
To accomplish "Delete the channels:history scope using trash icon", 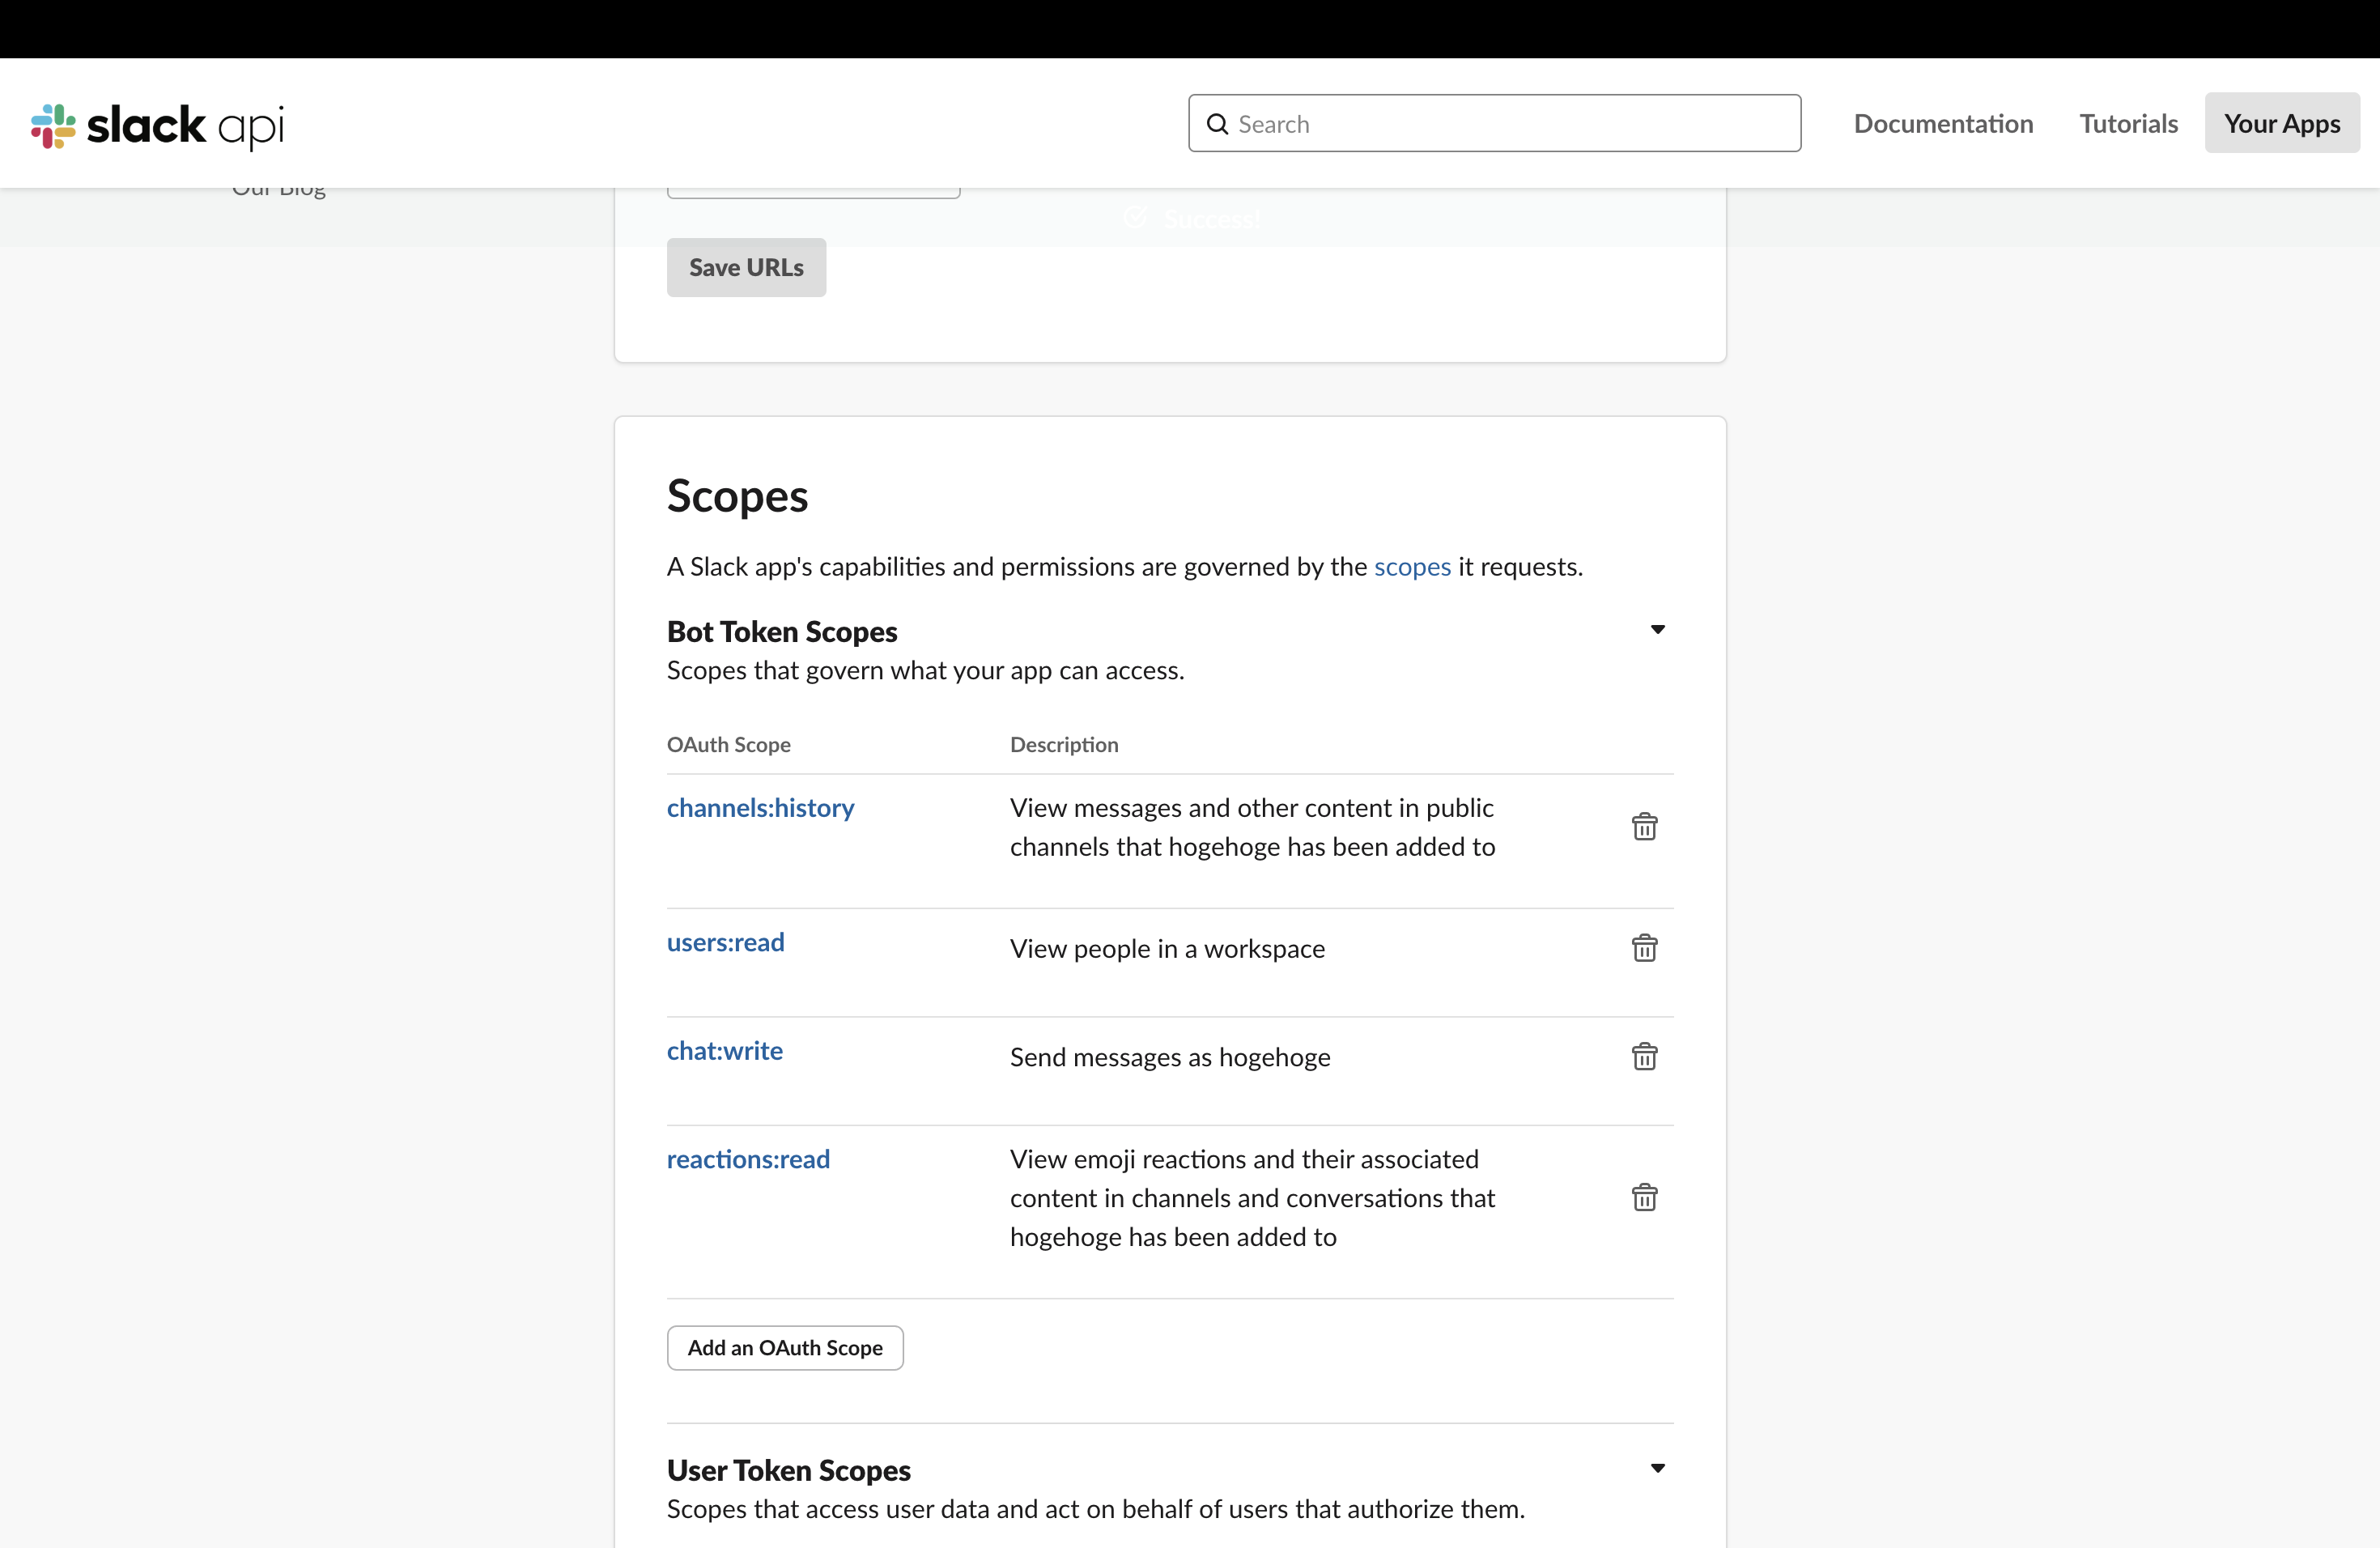I will (1645, 826).
